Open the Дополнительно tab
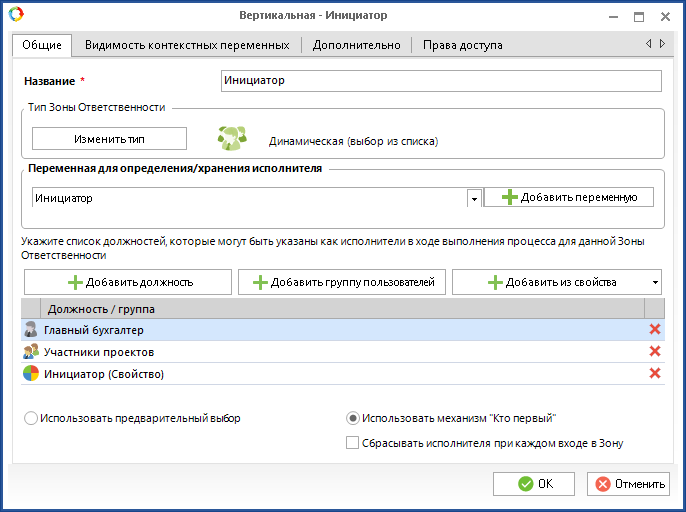 click(x=356, y=45)
